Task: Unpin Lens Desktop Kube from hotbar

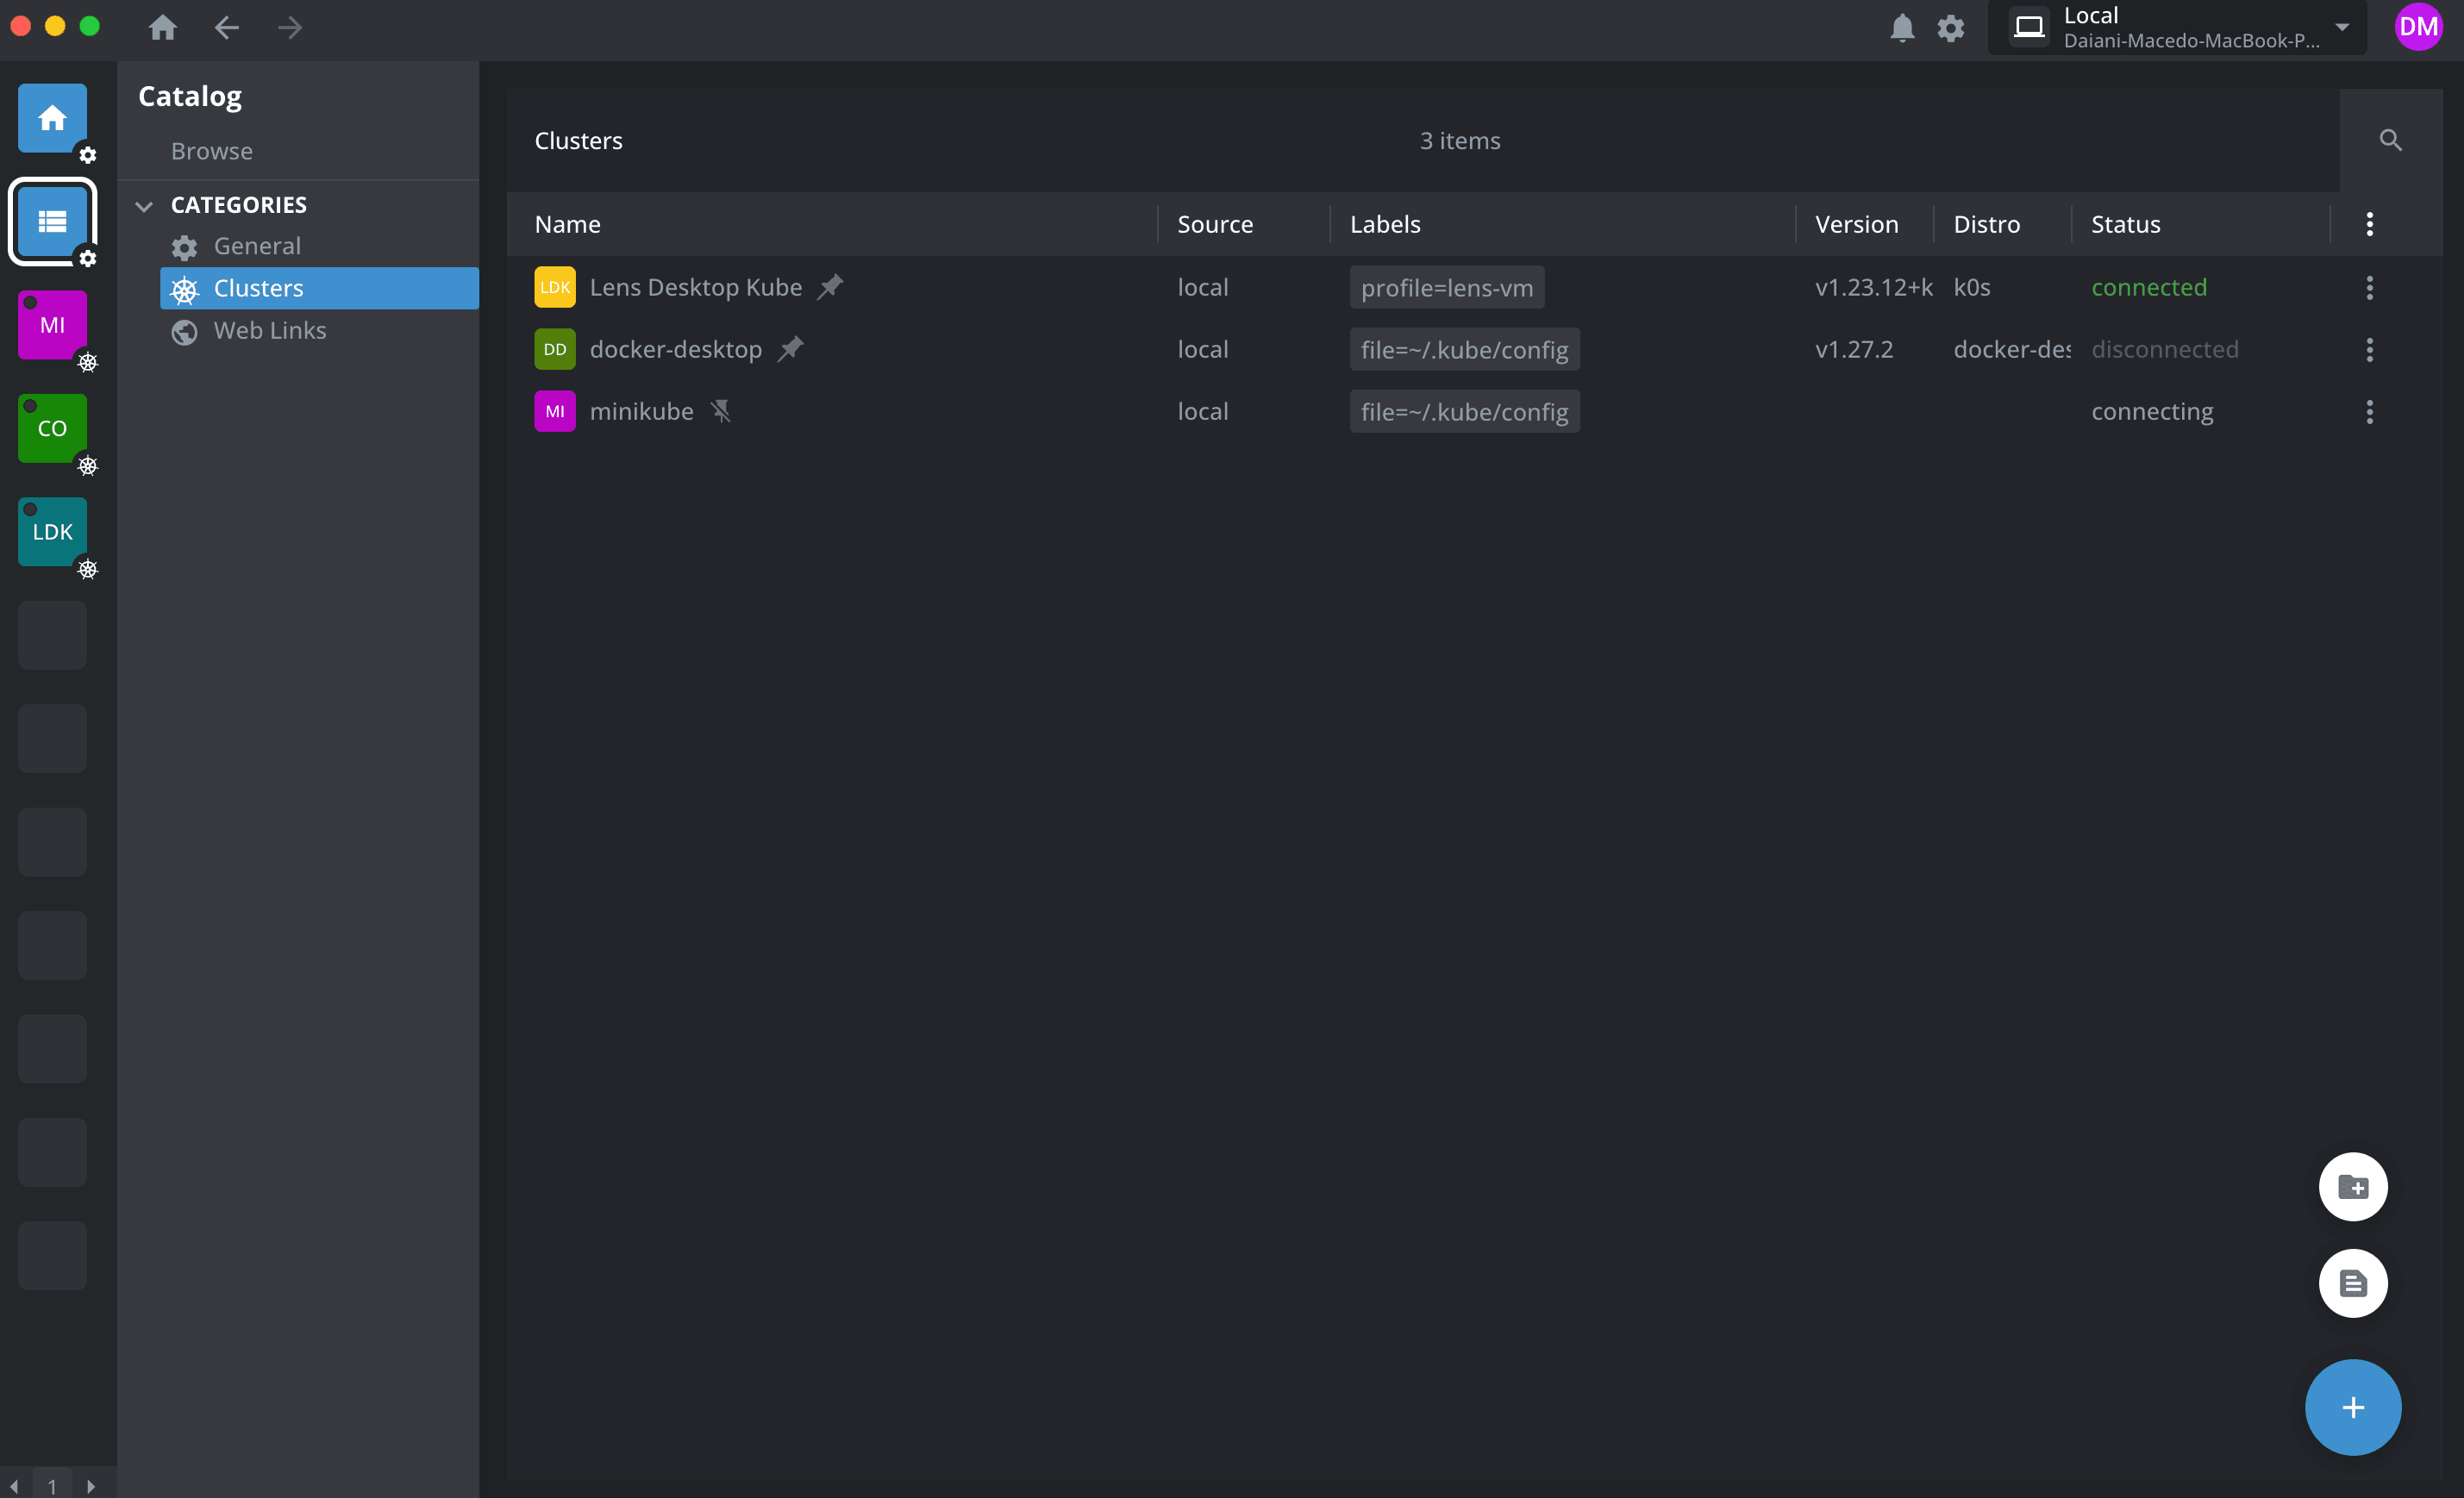Action: (830, 287)
